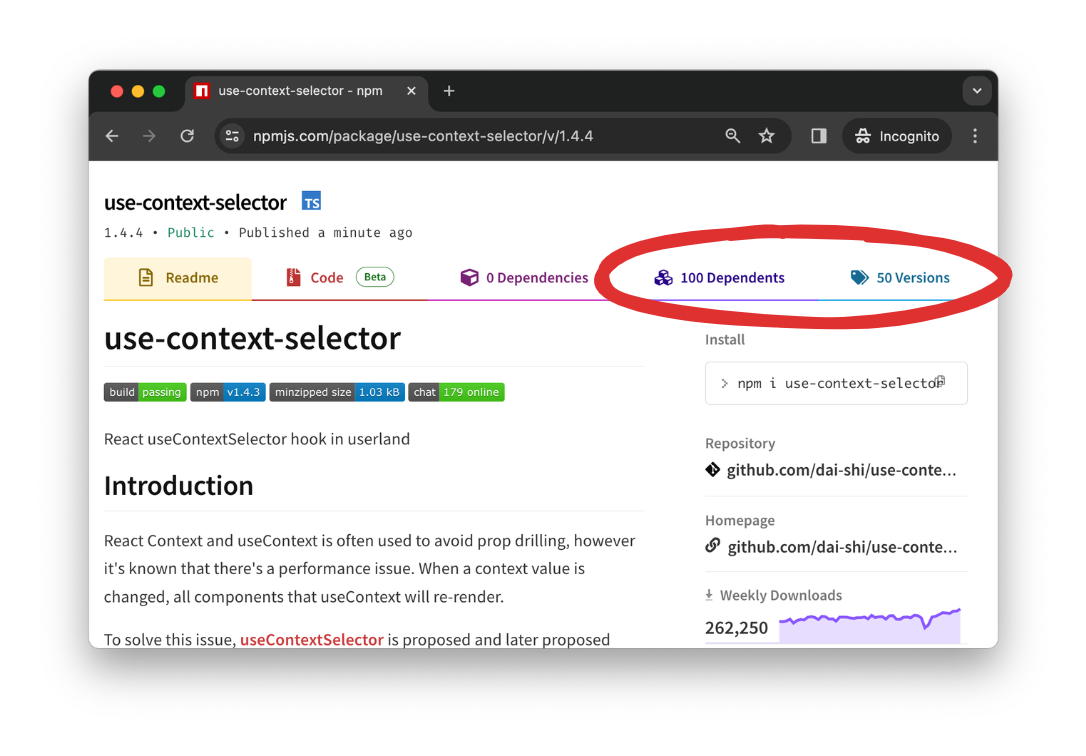1086x756 pixels.
Task: Switch to the Readme tab
Action: coord(177,278)
